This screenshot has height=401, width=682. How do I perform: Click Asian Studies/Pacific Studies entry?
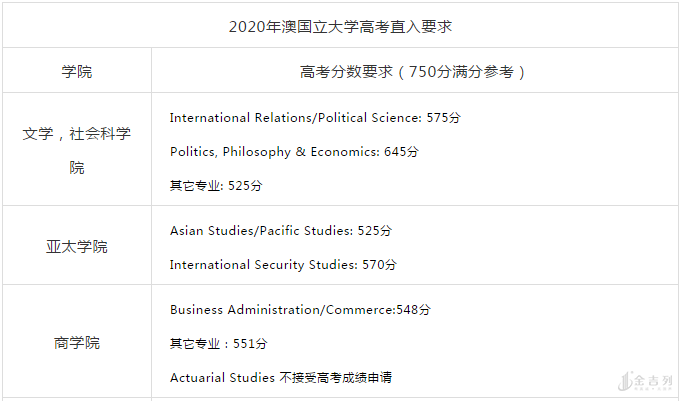(261, 231)
